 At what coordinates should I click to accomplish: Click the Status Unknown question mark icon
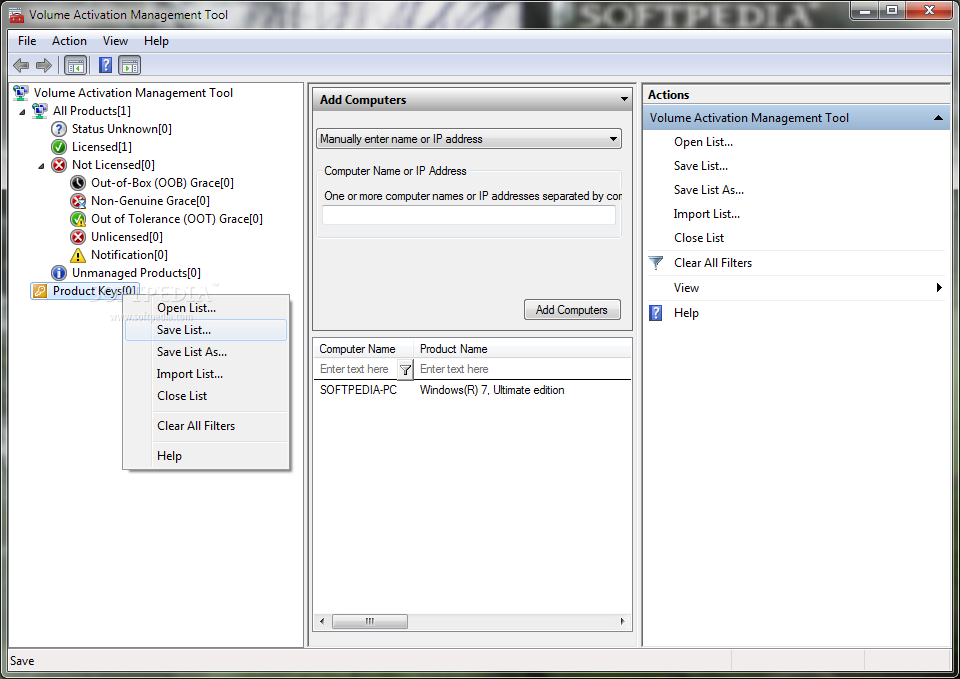coord(59,129)
